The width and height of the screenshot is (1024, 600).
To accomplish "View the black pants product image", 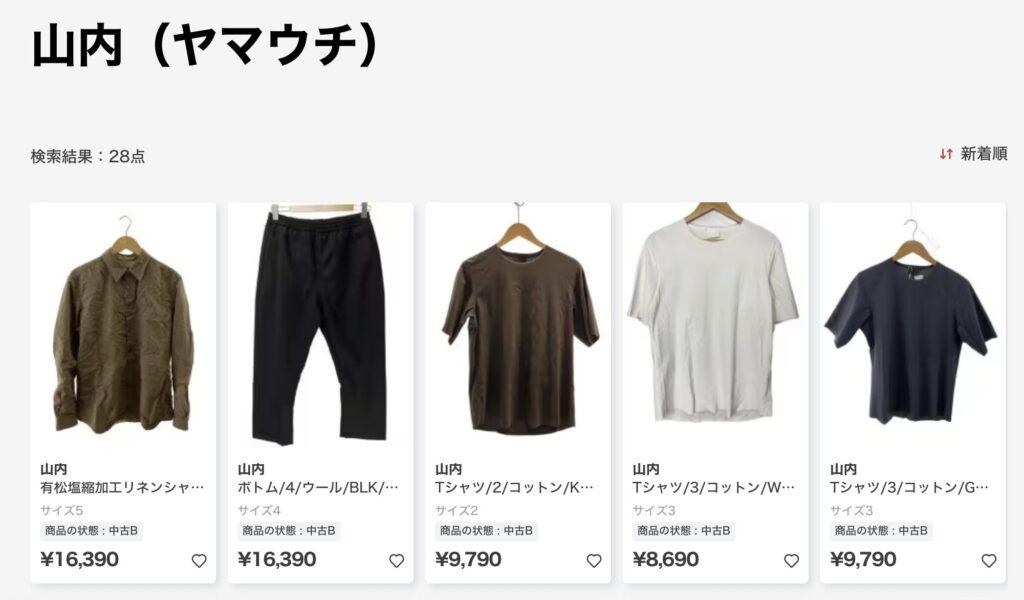I will [321, 325].
